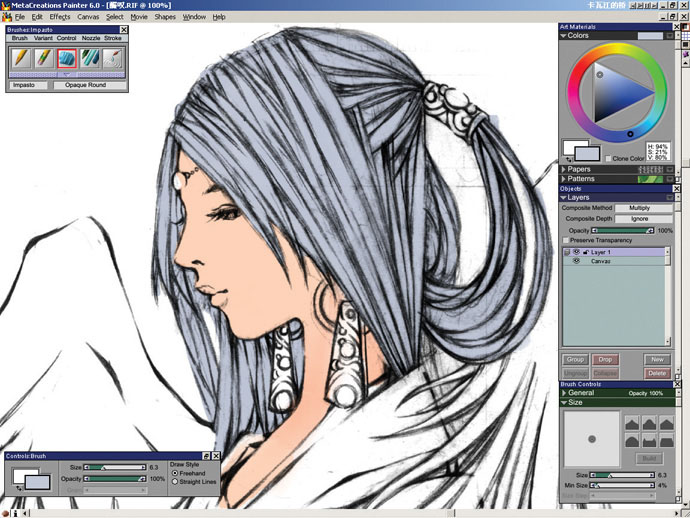This screenshot has height=518, width=690.
Task: Open the Opaque Round variant dropdown
Action: point(90,85)
